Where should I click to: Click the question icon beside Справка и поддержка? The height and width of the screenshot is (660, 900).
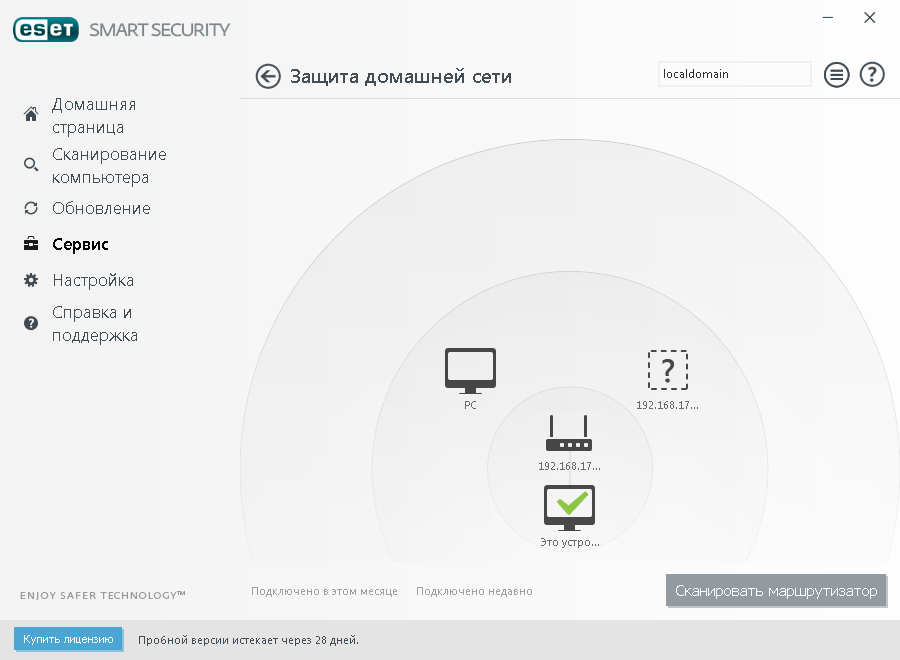coord(31,323)
